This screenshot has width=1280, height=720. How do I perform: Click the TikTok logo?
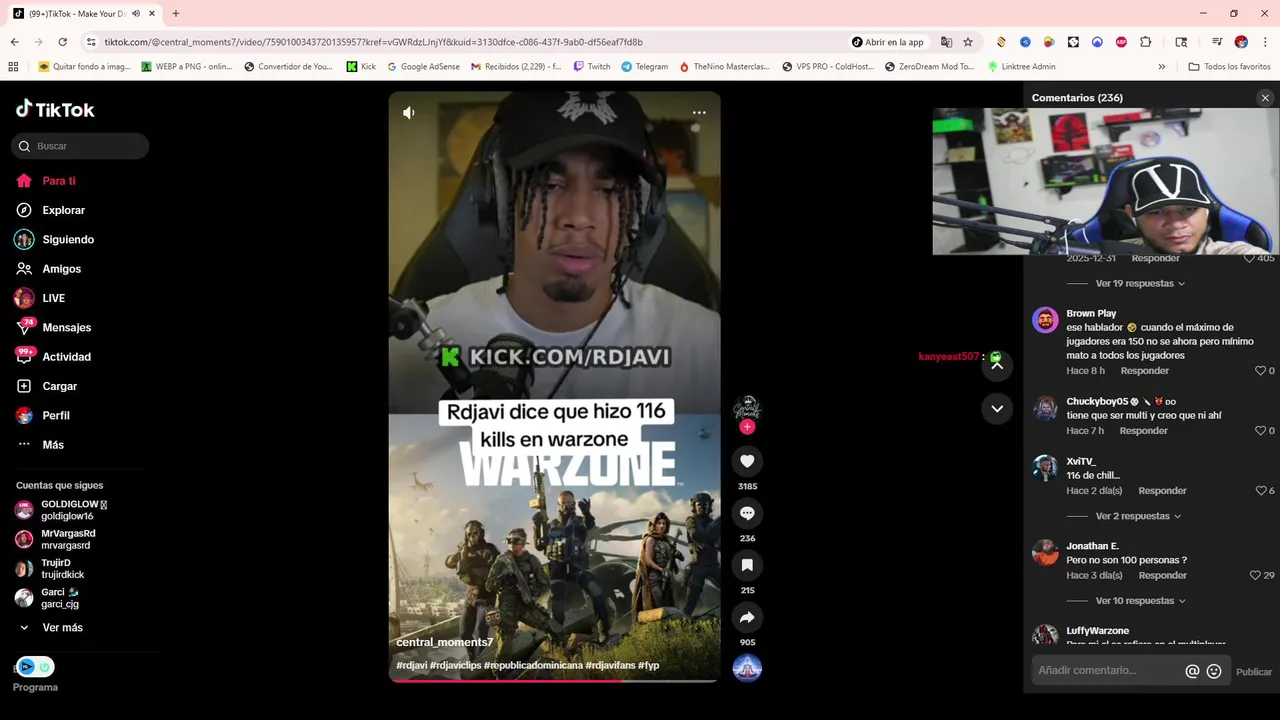tap(55, 109)
